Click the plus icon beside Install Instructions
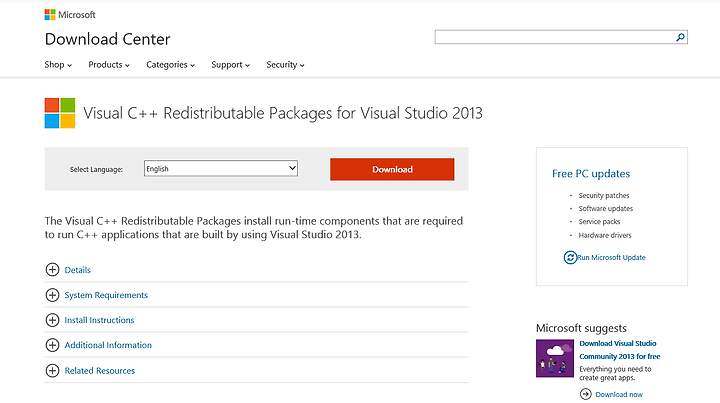This screenshot has height=403, width=720. 52,320
